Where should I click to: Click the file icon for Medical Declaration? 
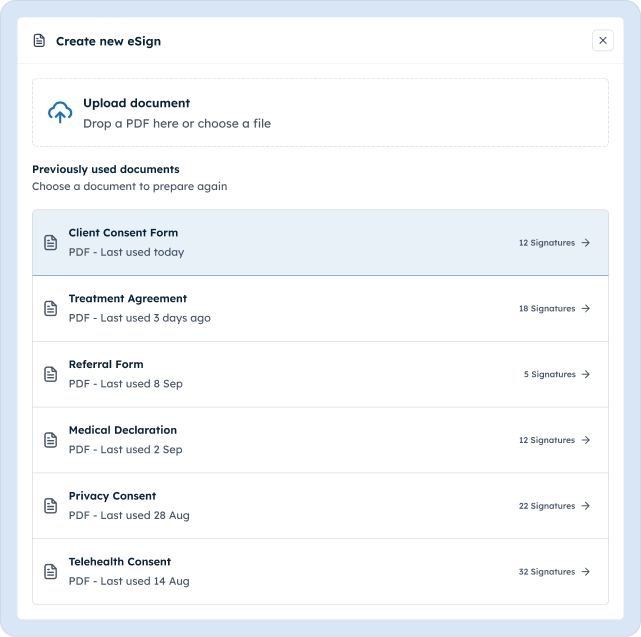(51, 440)
